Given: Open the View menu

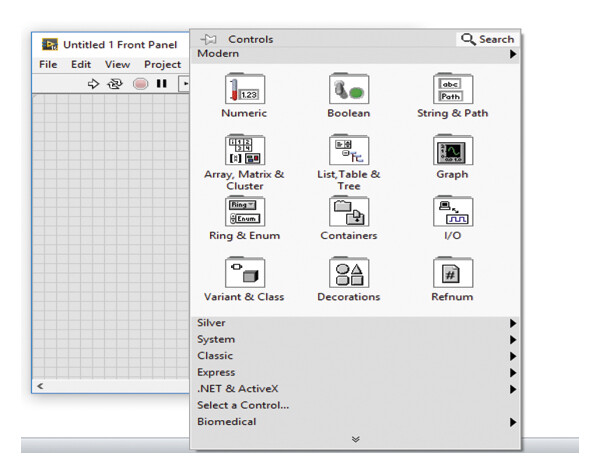Looking at the screenshot, I should (x=117, y=64).
